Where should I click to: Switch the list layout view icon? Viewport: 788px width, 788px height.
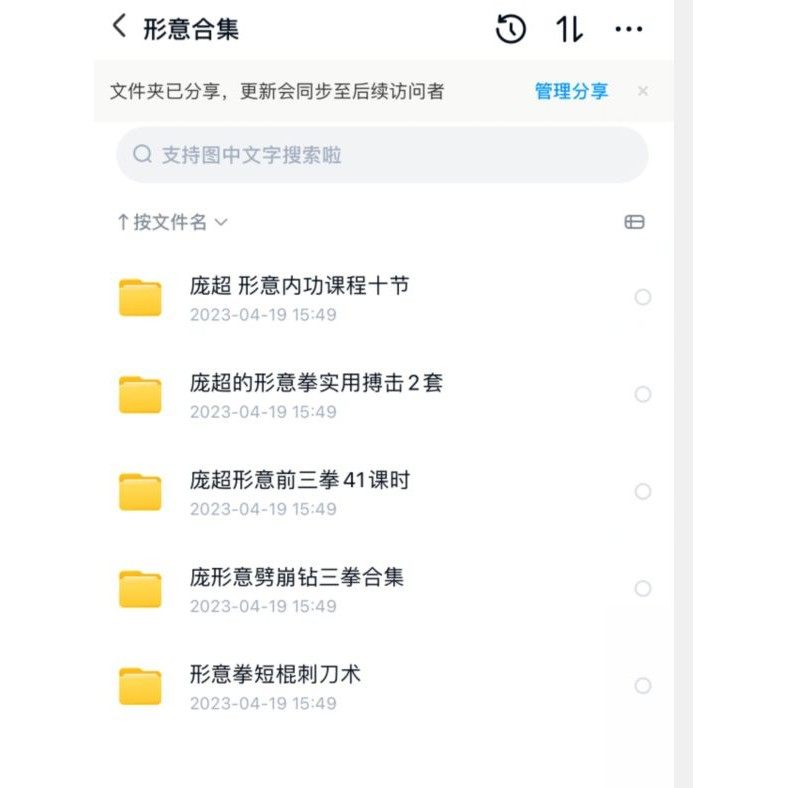click(x=634, y=222)
